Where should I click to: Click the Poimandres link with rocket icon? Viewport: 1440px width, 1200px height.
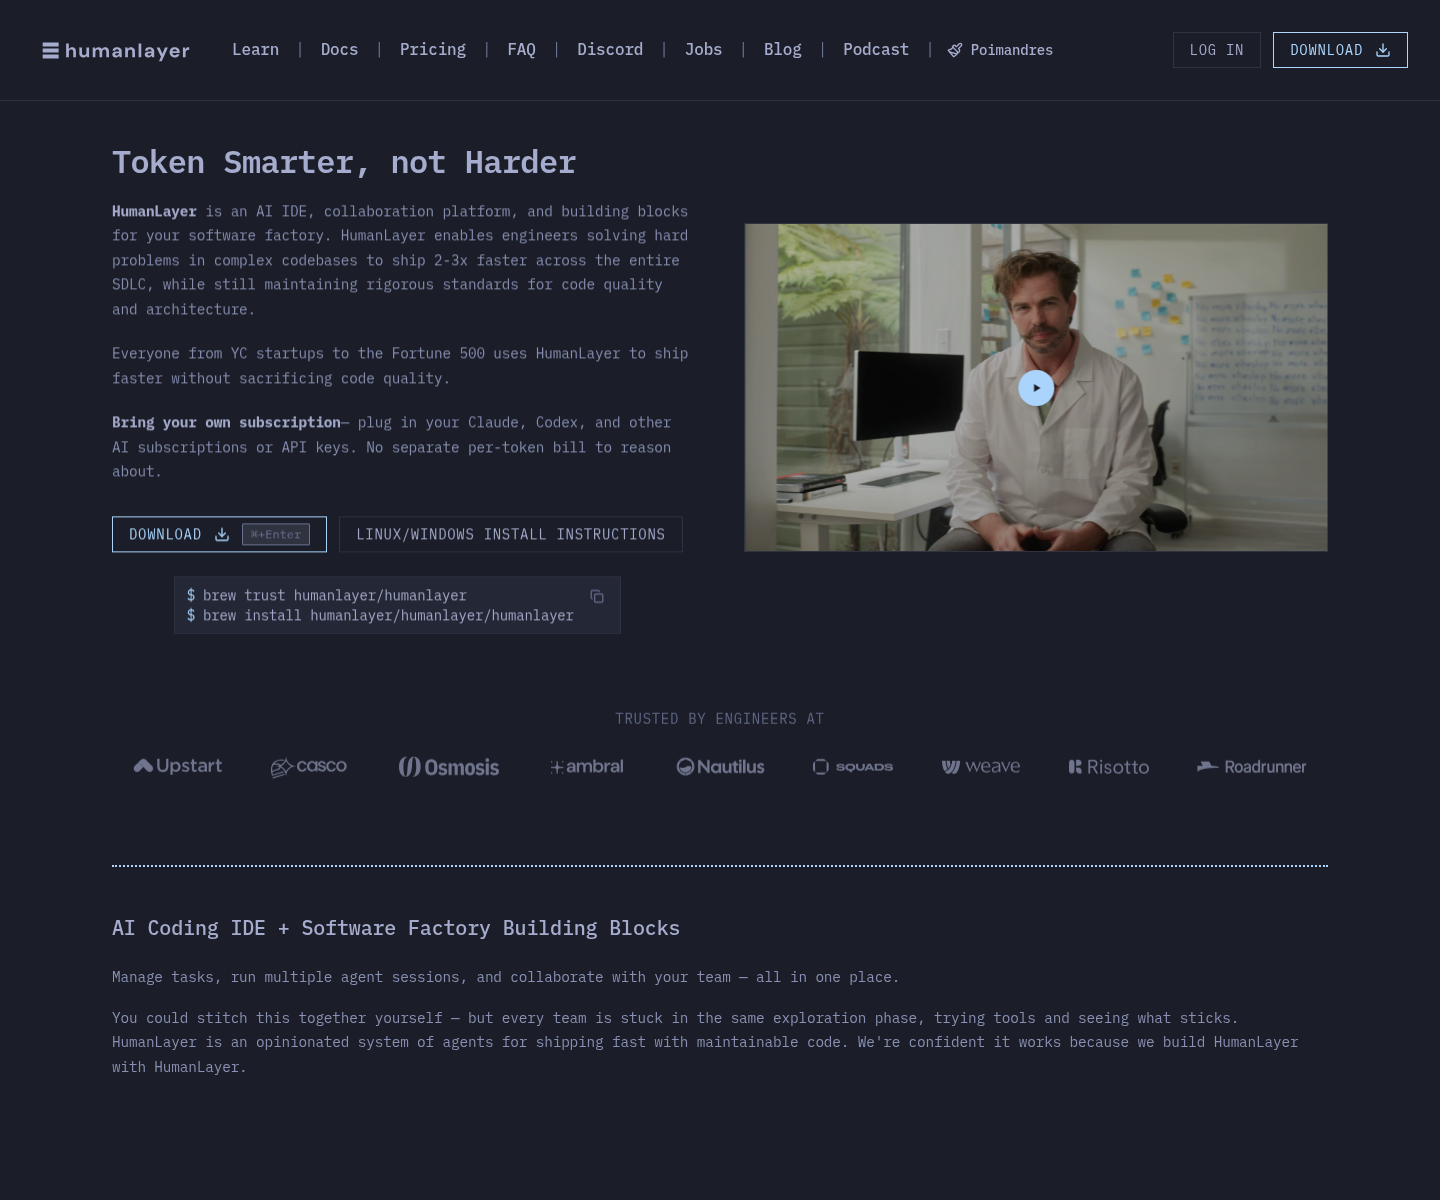[x=1000, y=50]
